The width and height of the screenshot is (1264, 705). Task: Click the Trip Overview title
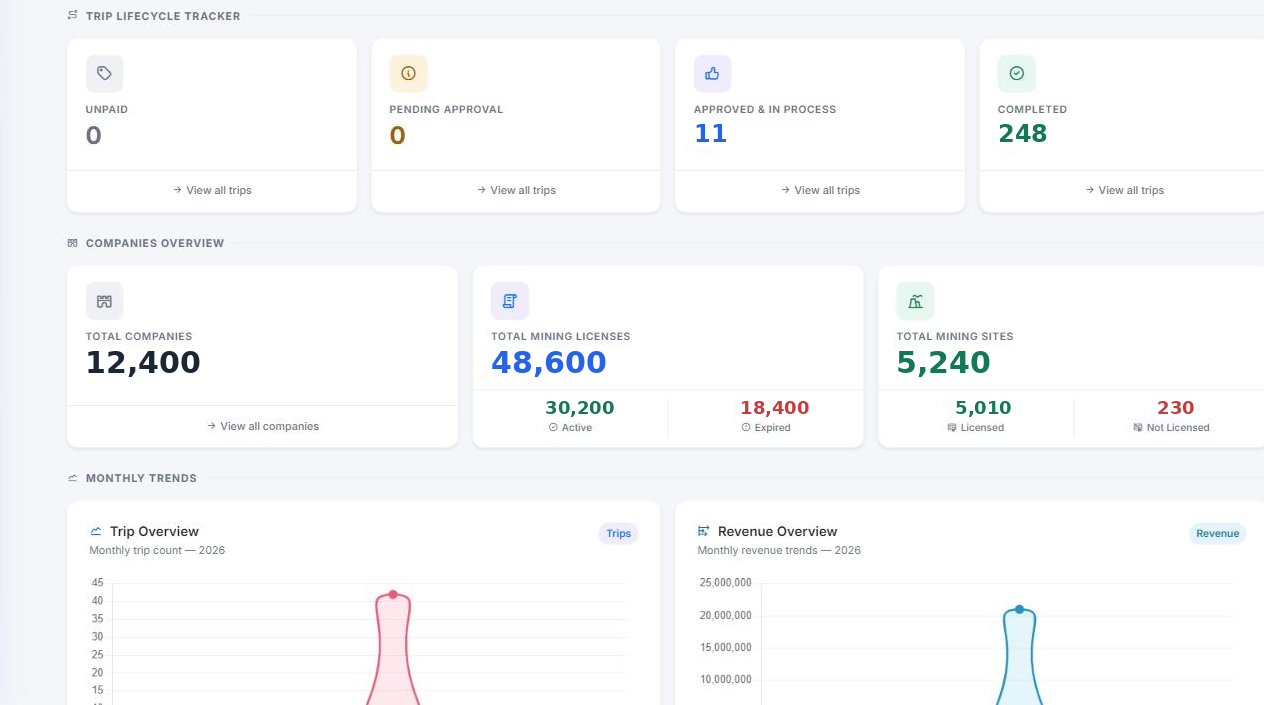(154, 531)
